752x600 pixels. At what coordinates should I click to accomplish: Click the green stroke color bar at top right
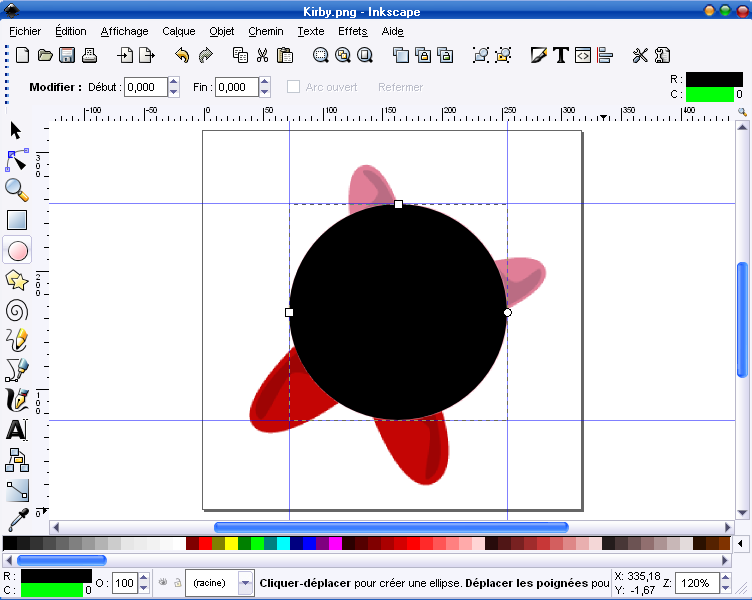(710, 94)
